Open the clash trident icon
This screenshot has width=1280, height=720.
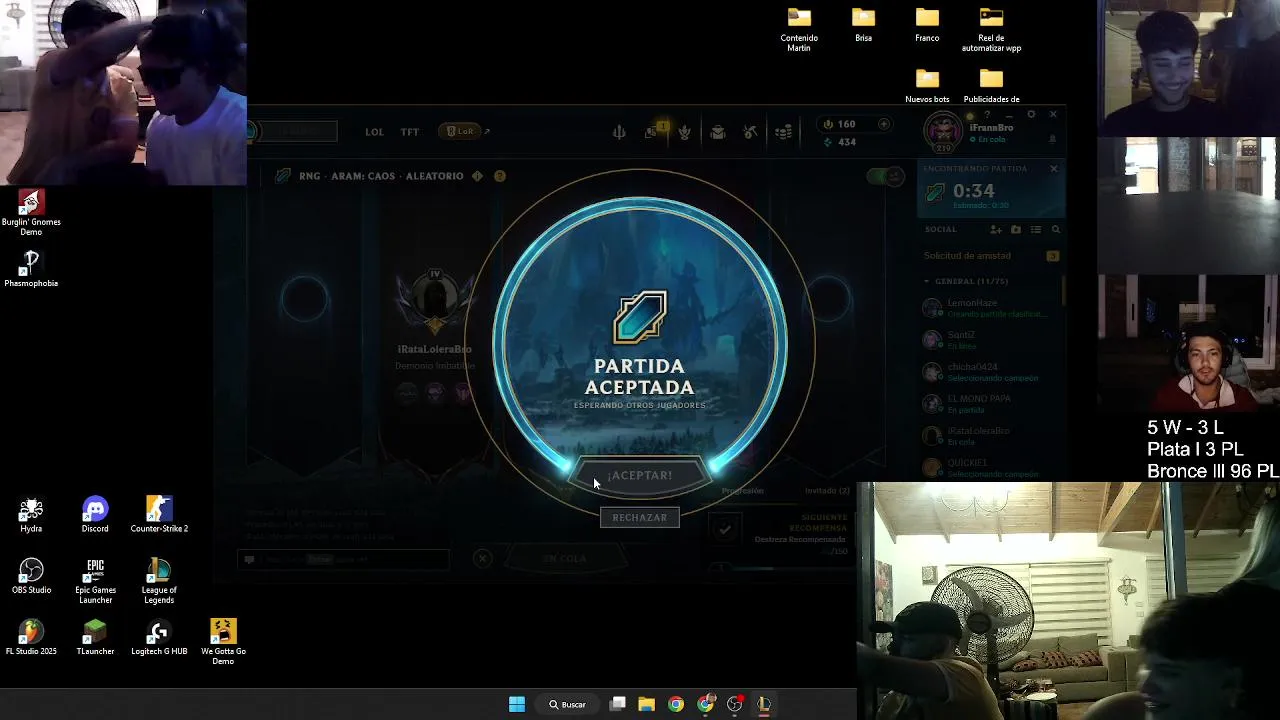[x=619, y=132]
